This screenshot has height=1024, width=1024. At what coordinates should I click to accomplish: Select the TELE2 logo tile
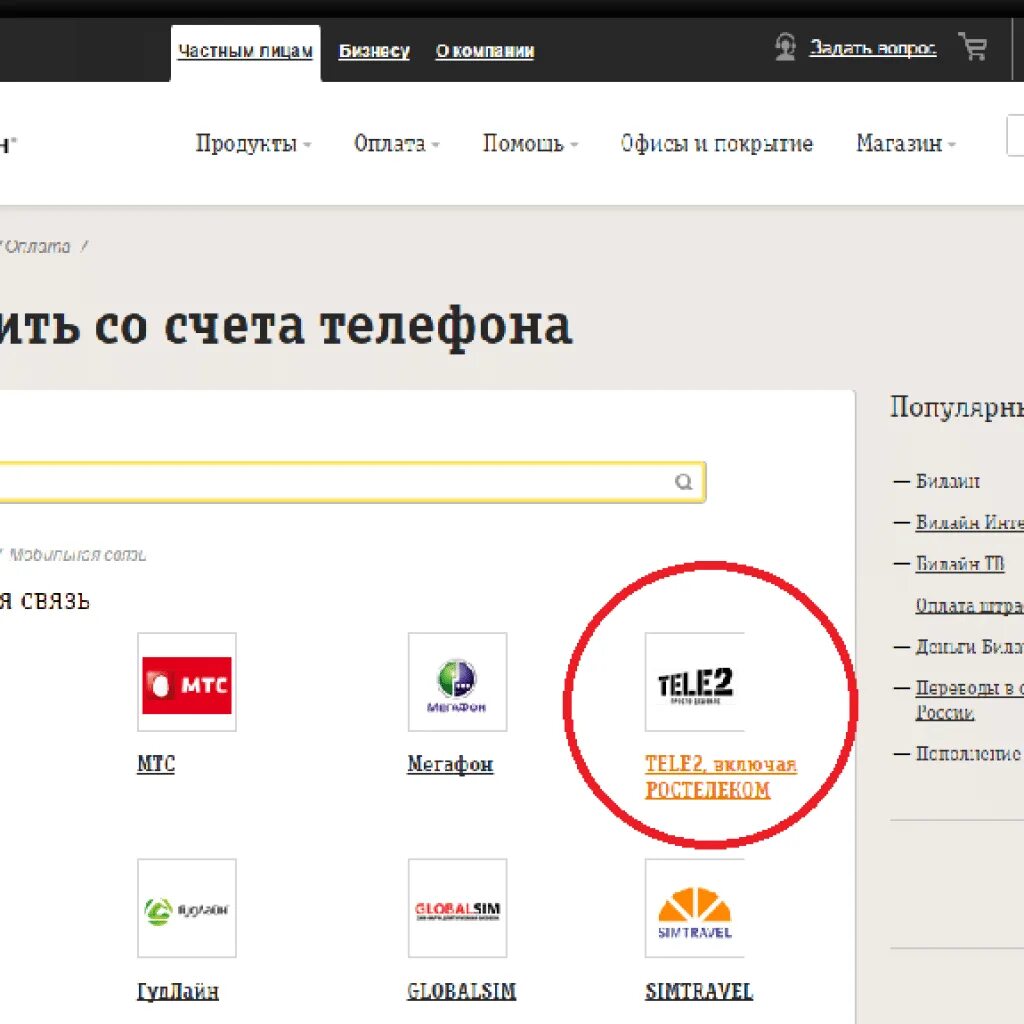[695, 682]
